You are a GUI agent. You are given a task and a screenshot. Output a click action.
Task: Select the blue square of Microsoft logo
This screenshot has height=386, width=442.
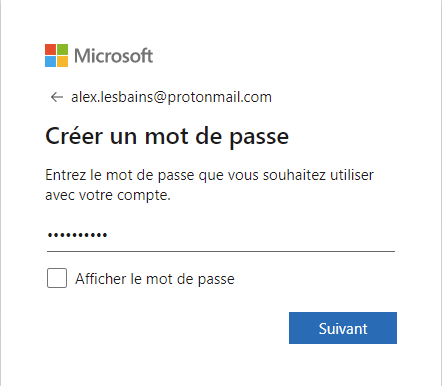[50, 61]
